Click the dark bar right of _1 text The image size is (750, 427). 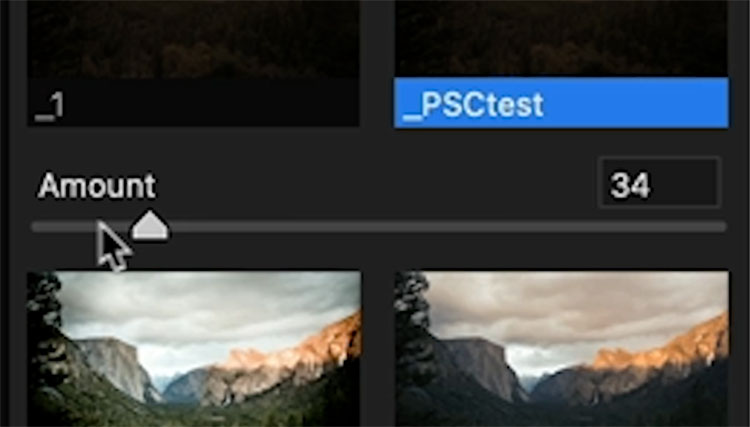(x=212, y=103)
